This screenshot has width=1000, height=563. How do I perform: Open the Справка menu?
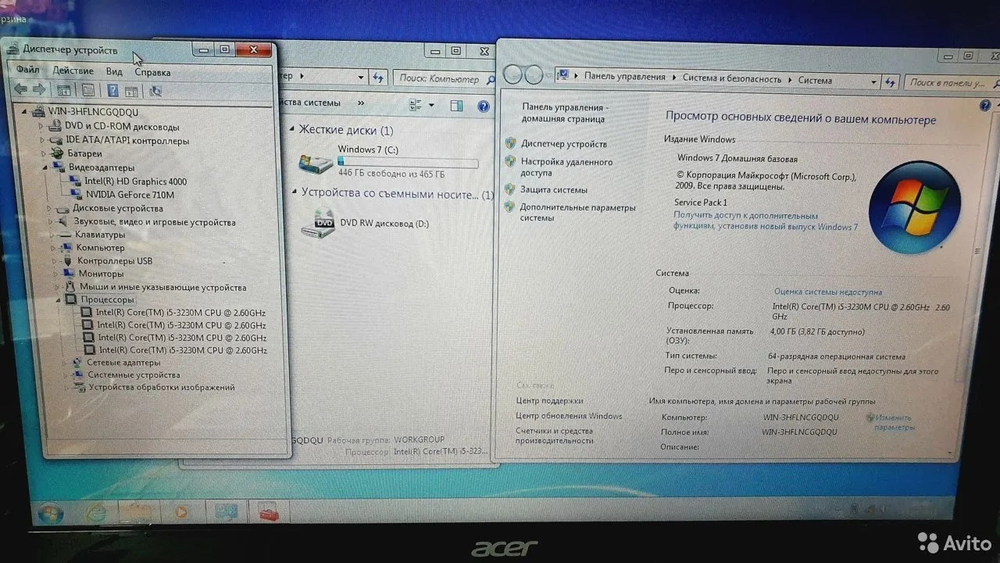(152, 73)
